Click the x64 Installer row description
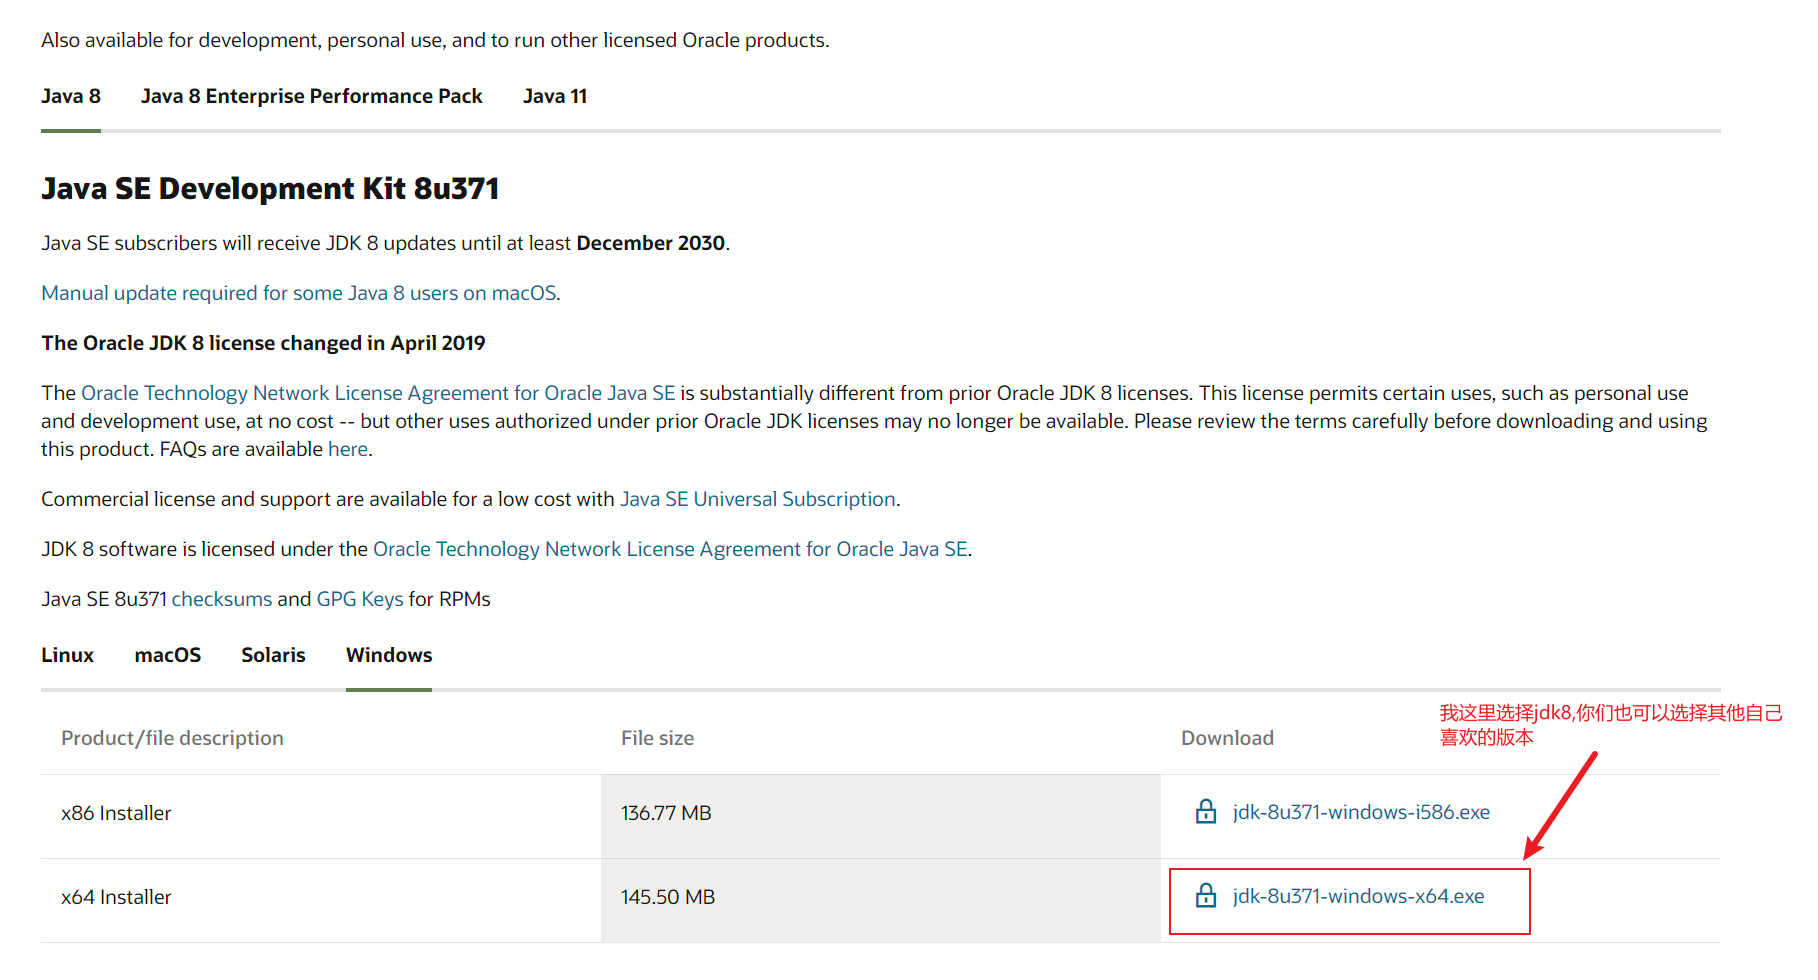Screen dimensions: 1818x980 click(x=116, y=898)
